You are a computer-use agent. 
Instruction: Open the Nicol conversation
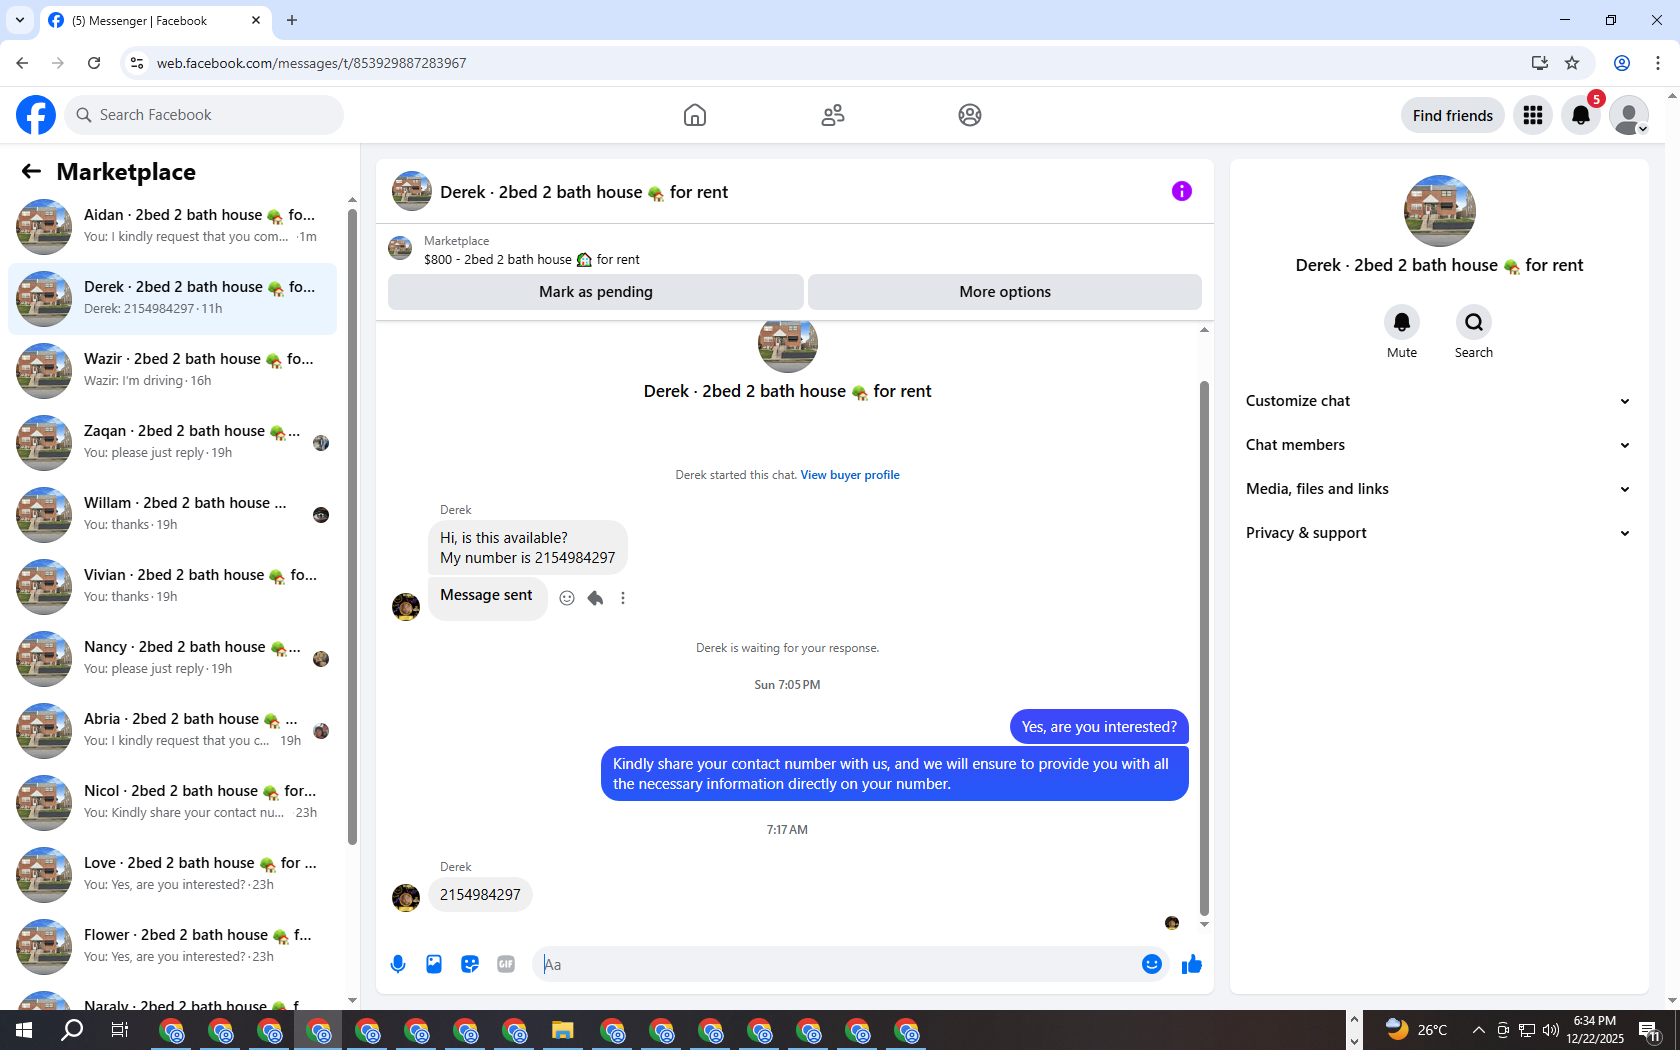pos(172,802)
